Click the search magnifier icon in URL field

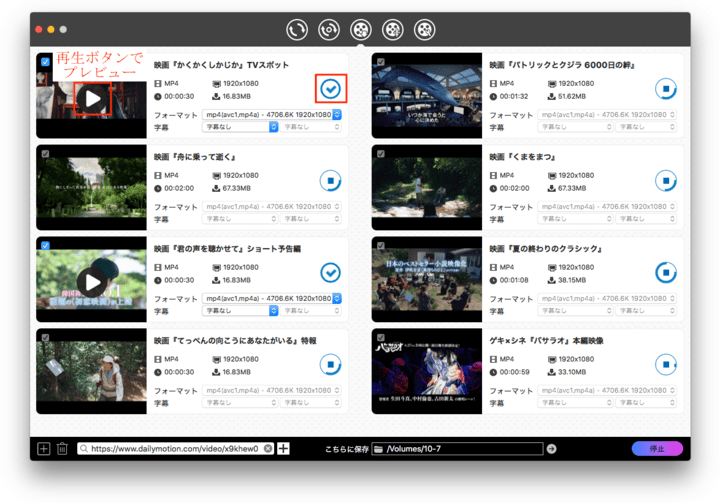[x=84, y=449]
